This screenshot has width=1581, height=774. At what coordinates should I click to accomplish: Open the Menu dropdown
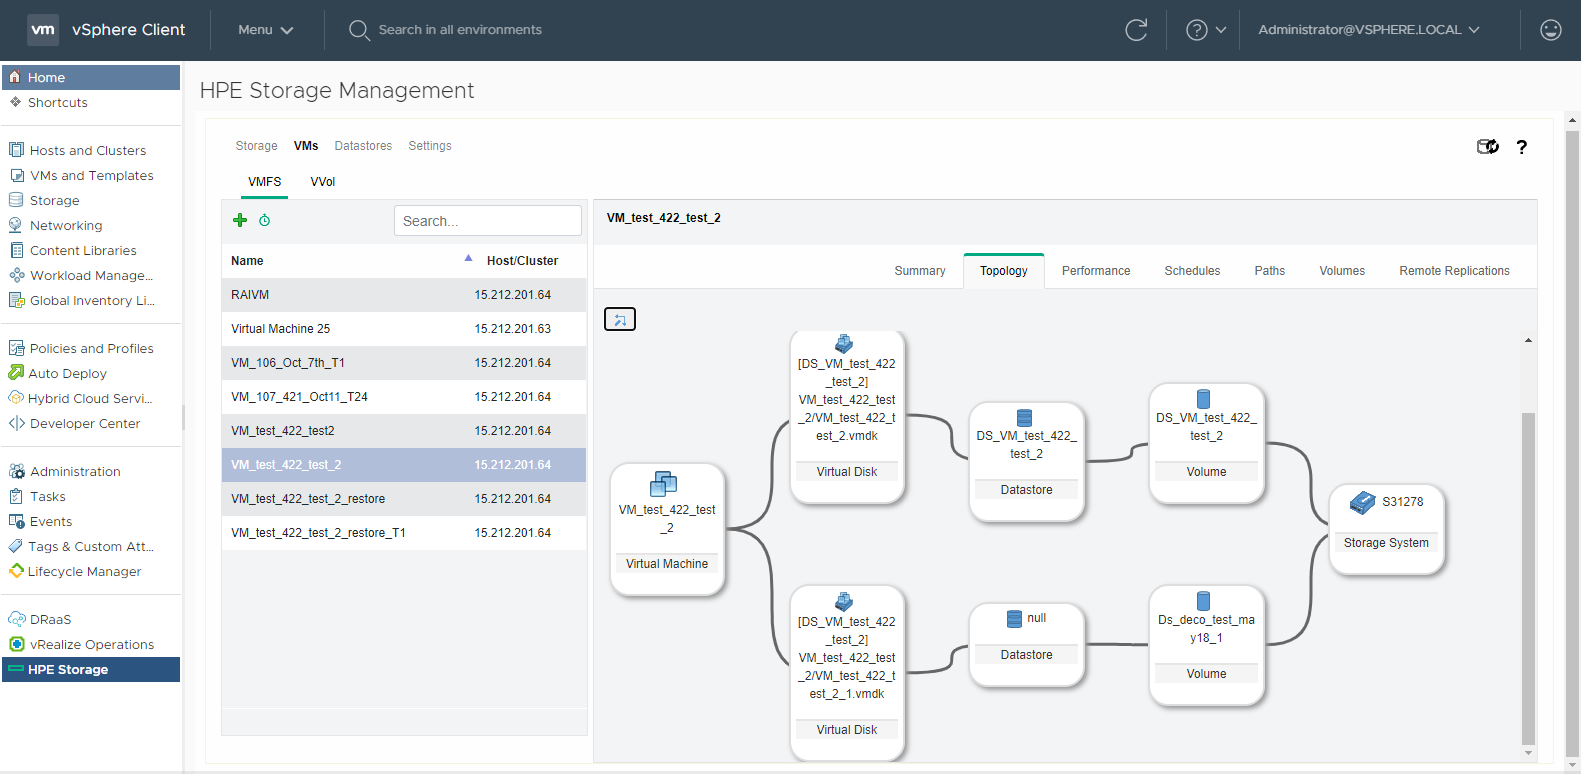(265, 30)
